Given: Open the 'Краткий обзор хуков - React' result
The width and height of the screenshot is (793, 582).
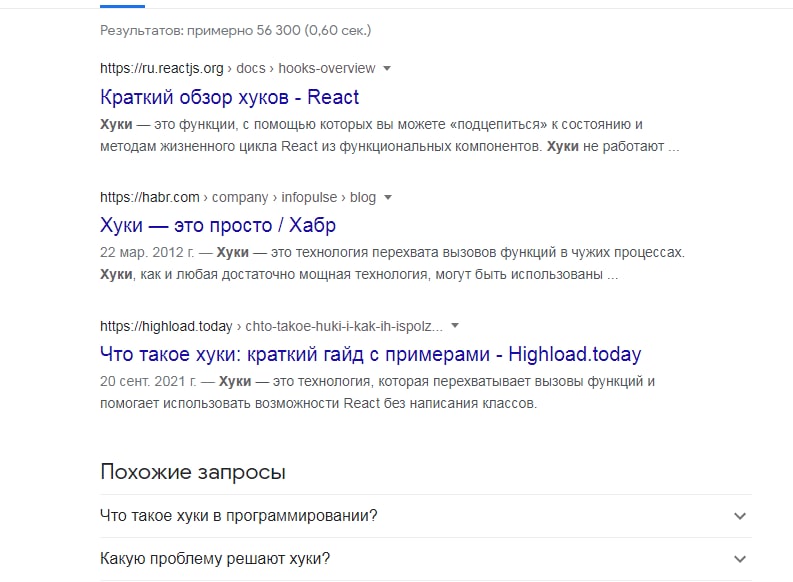Looking at the screenshot, I should click(229, 97).
